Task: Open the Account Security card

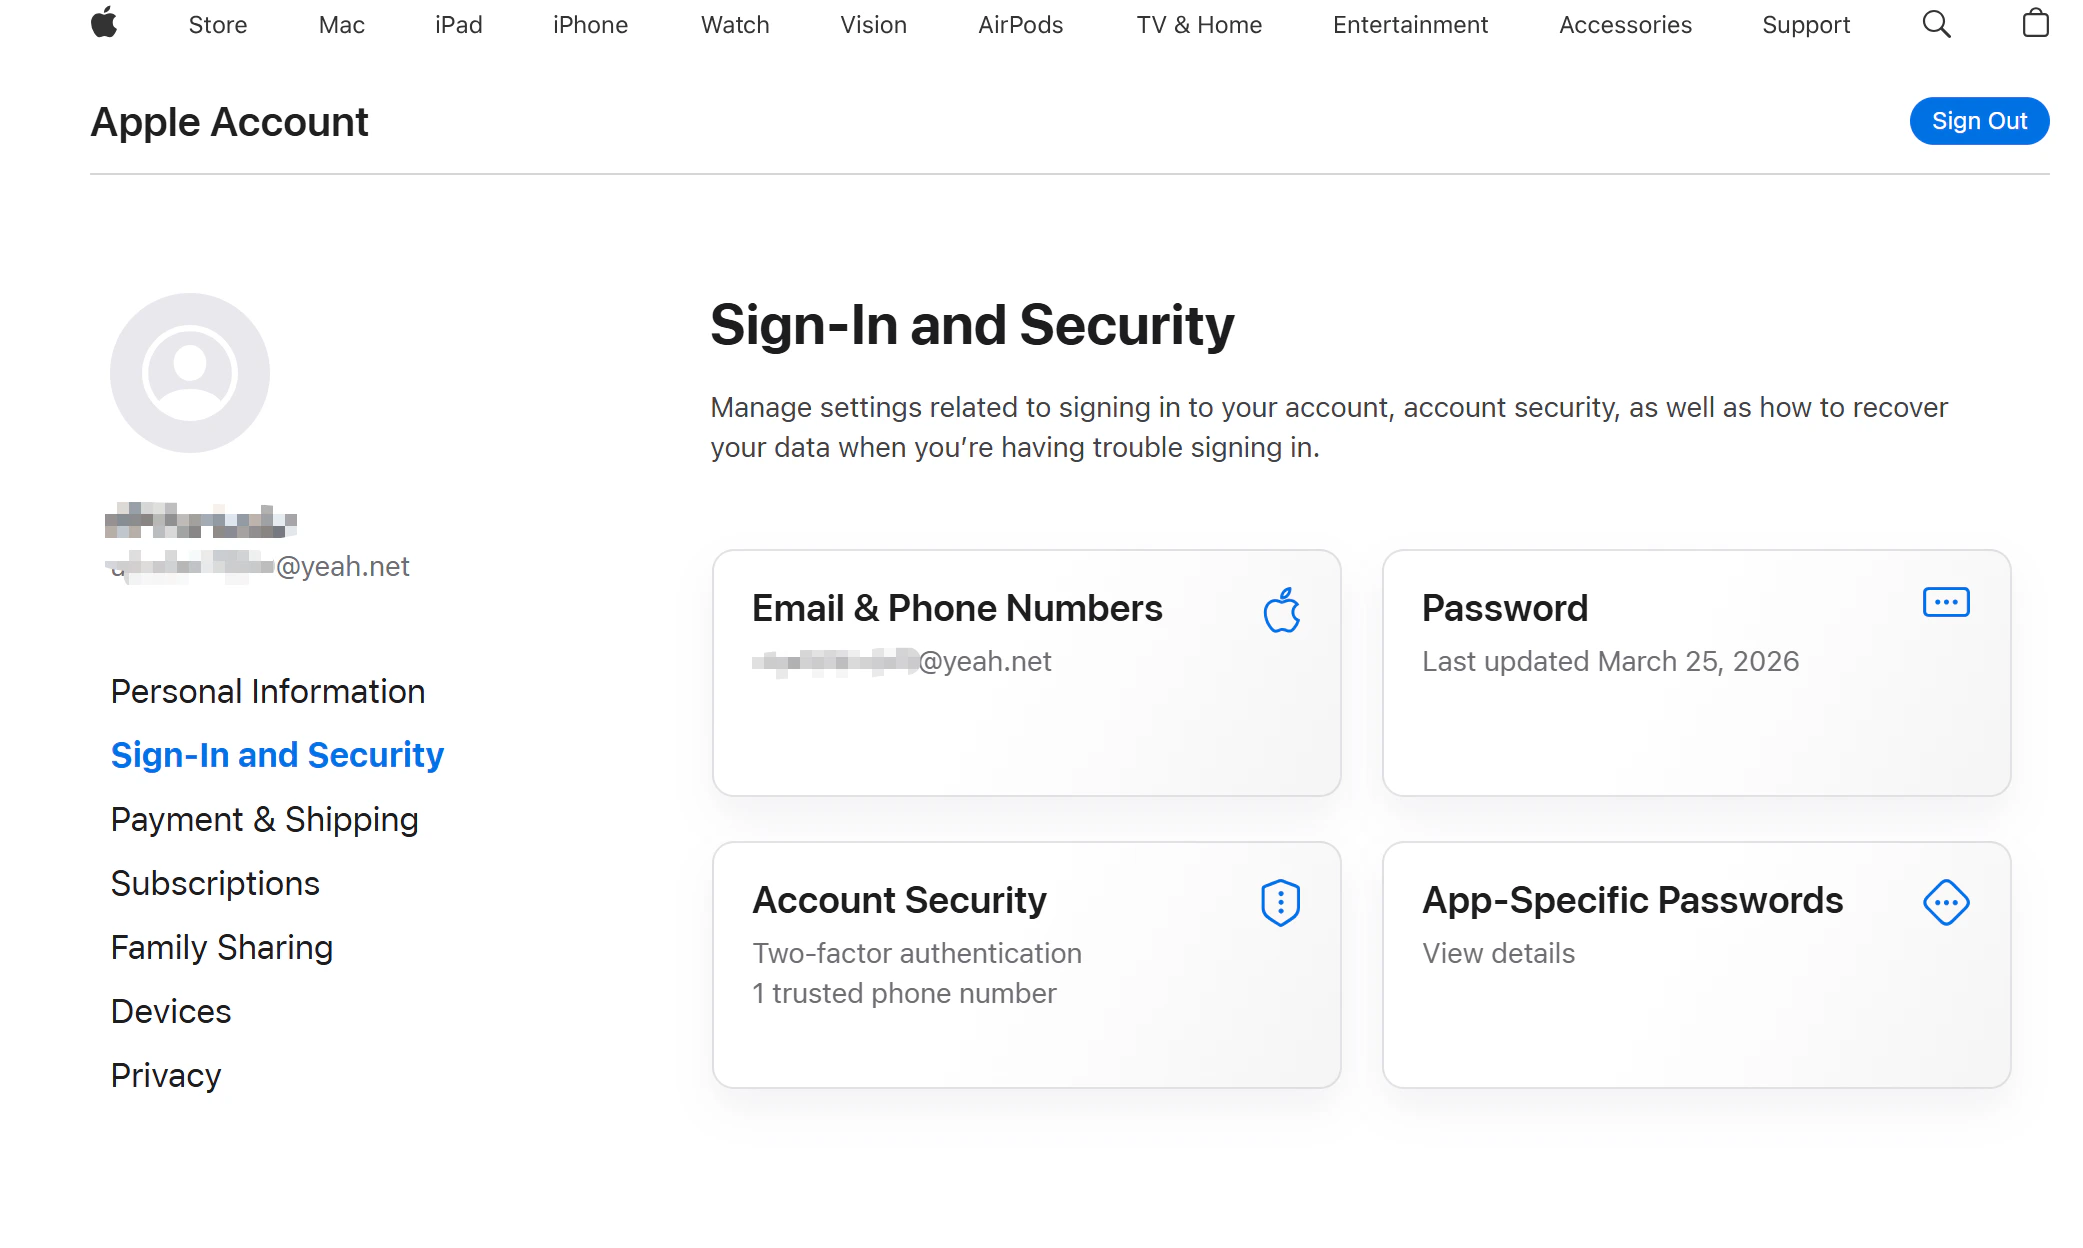Action: (x=1026, y=965)
